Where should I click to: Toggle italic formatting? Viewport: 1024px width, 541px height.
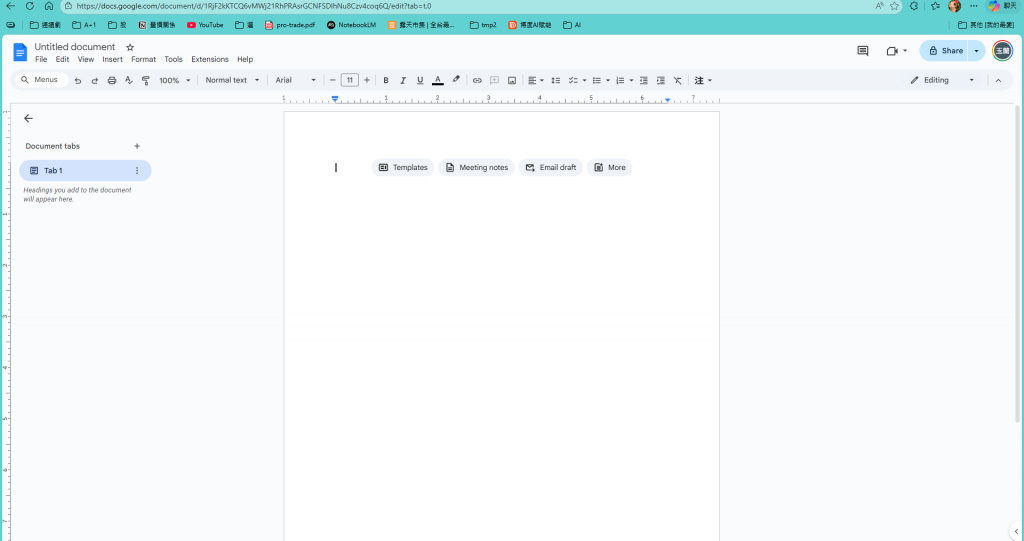(403, 80)
